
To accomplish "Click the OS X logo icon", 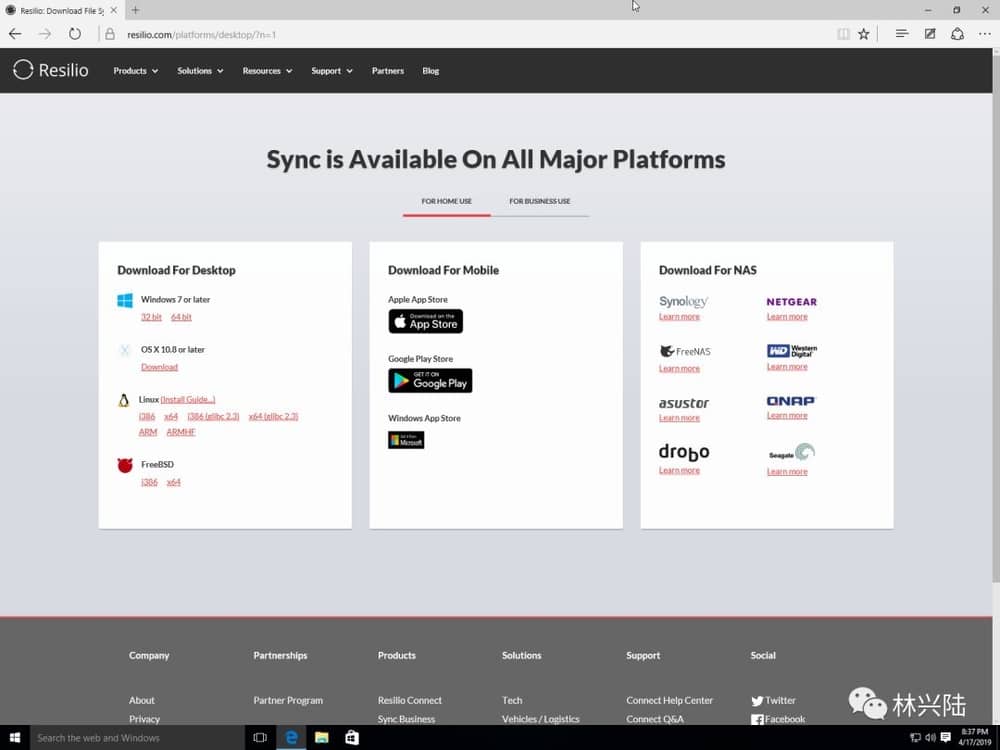I will point(125,350).
